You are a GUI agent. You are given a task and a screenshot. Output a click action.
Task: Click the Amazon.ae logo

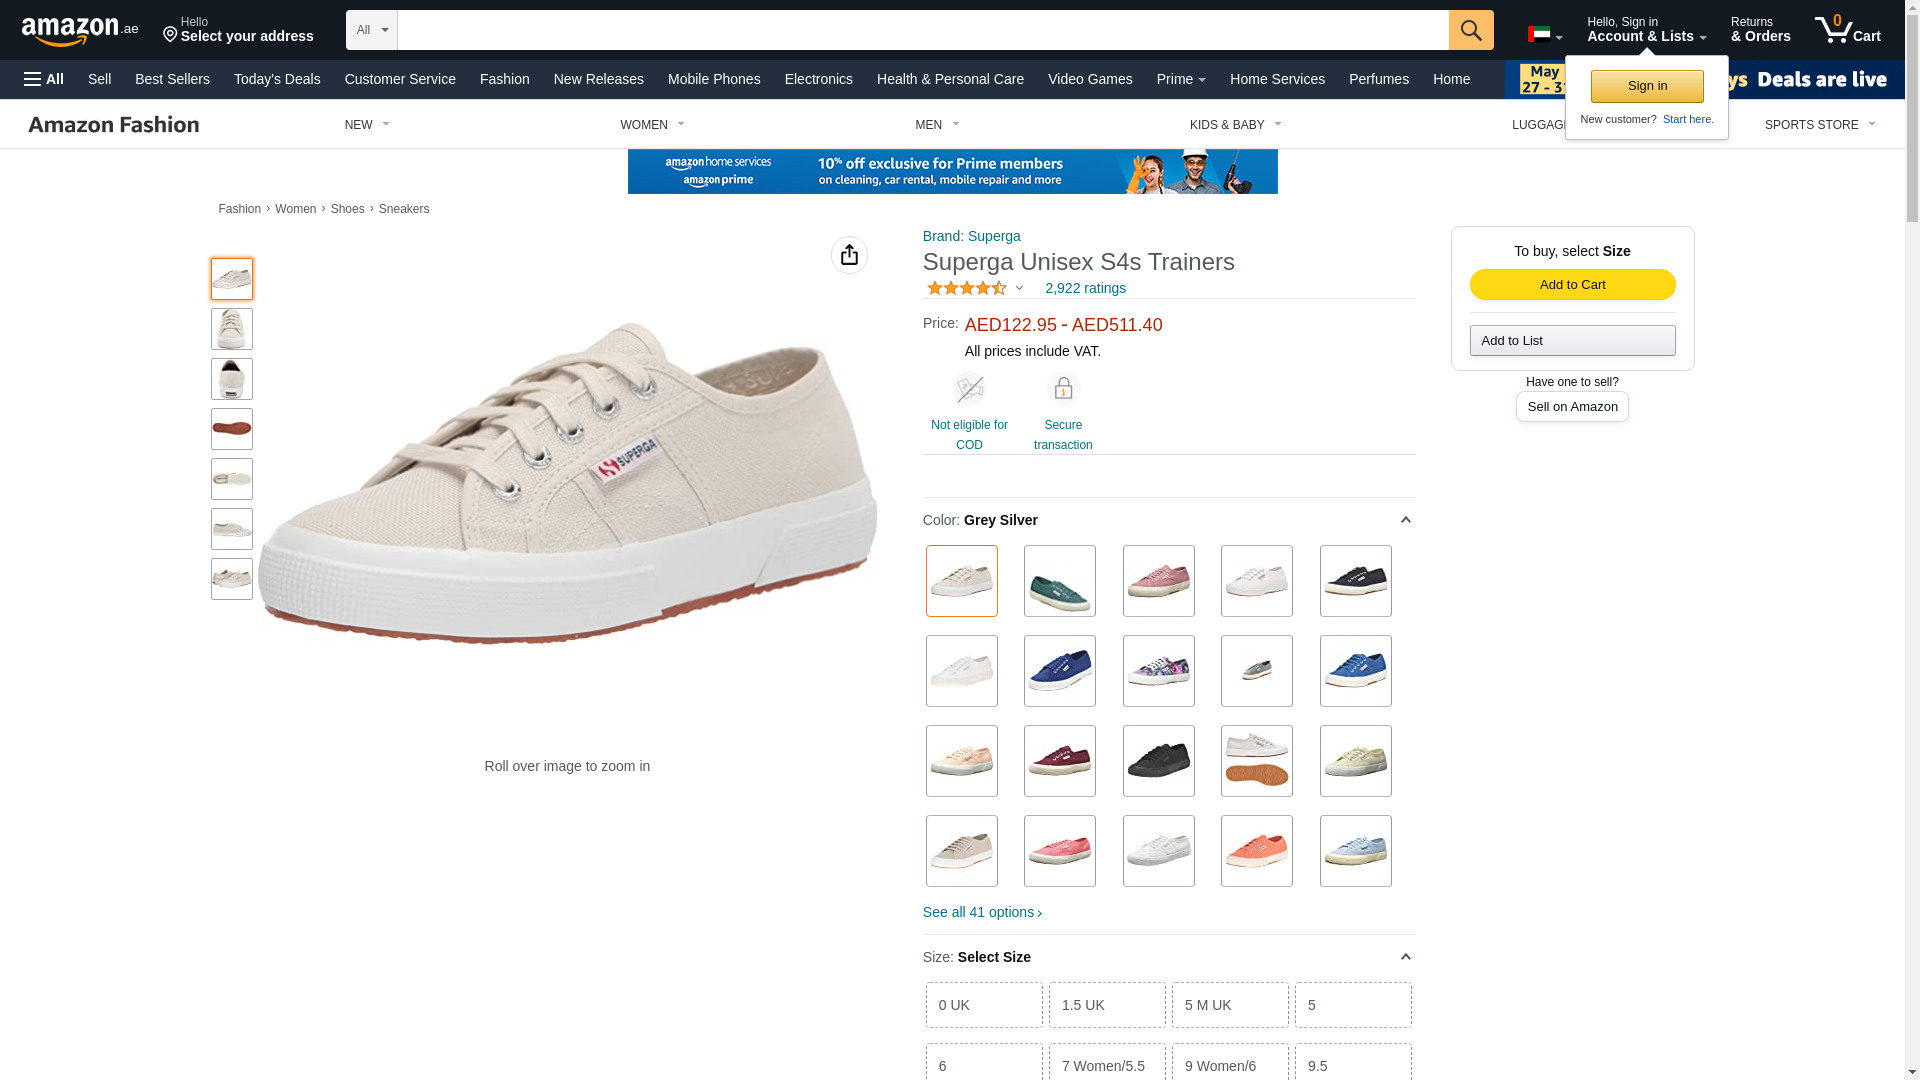(80, 31)
